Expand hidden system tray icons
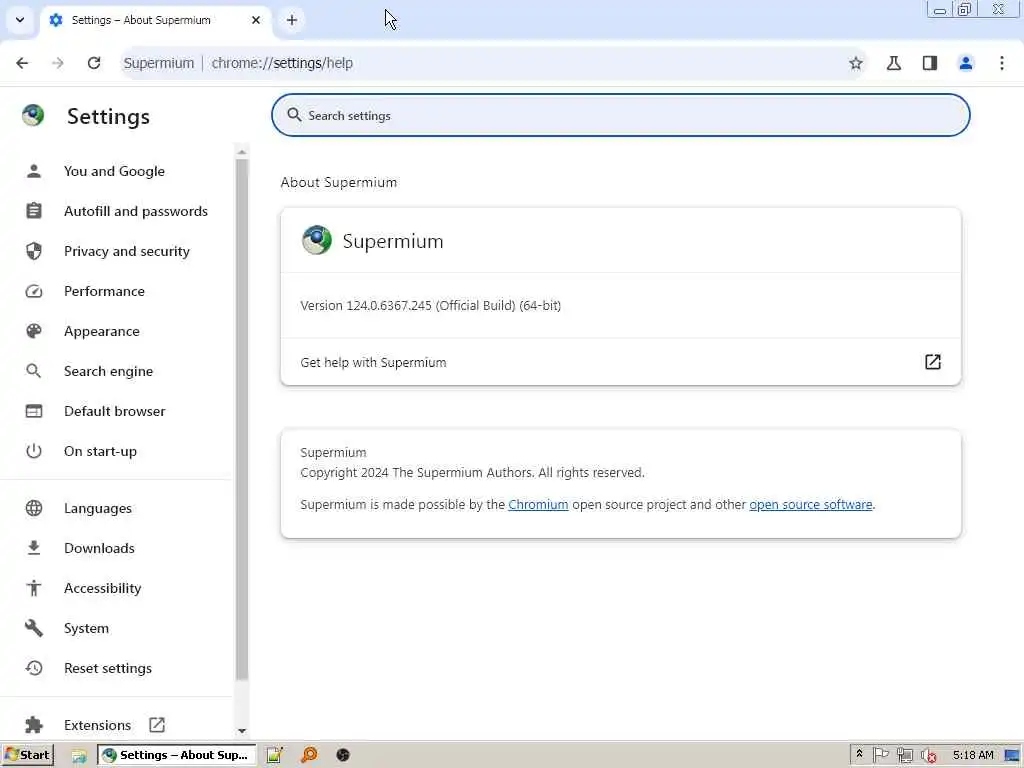This screenshot has width=1024, height=768. click(x=859, y=754)
